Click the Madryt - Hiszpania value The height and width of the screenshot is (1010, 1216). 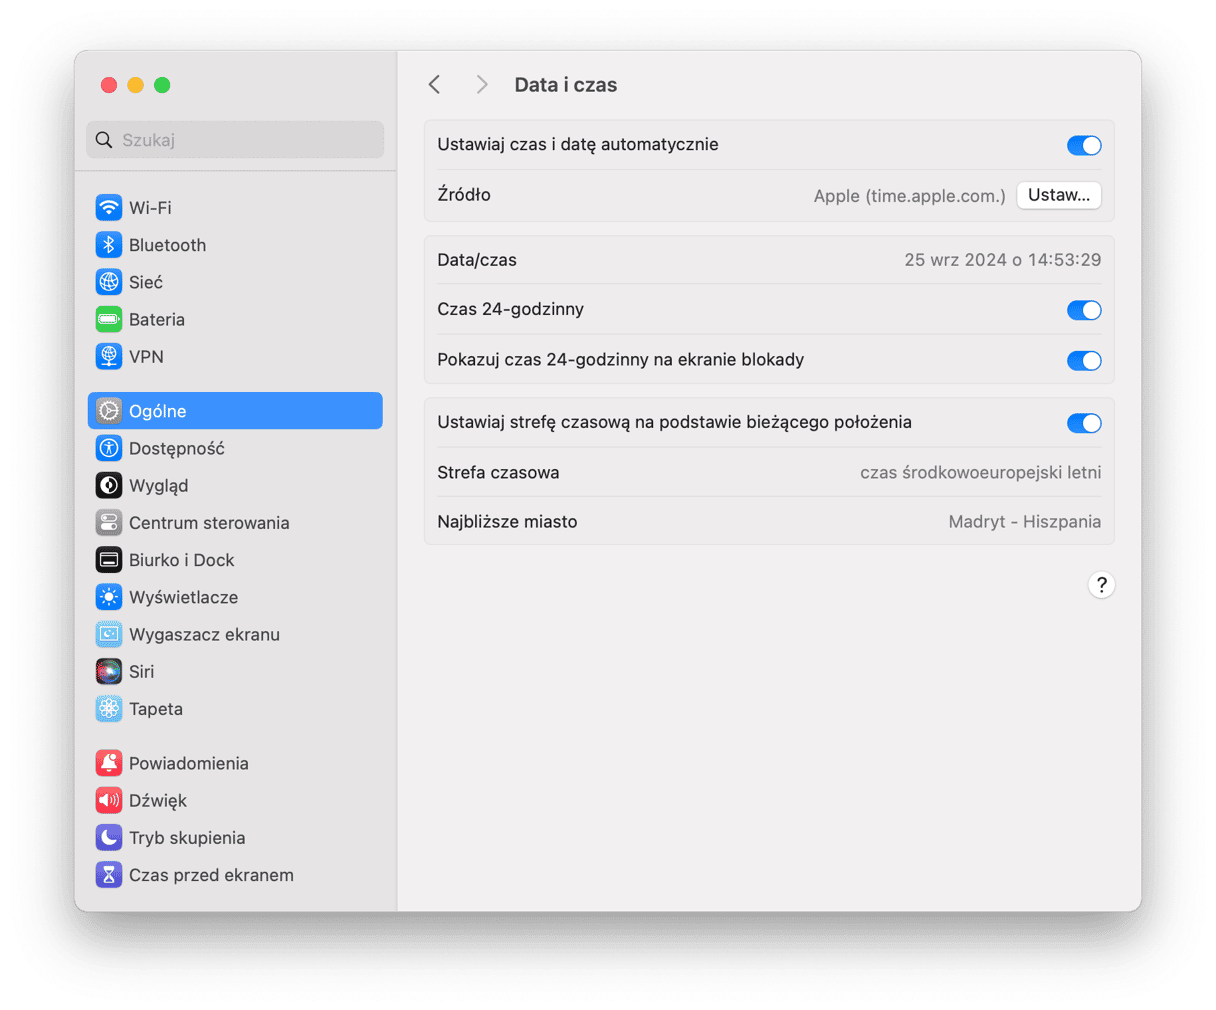click(1024, 522)
